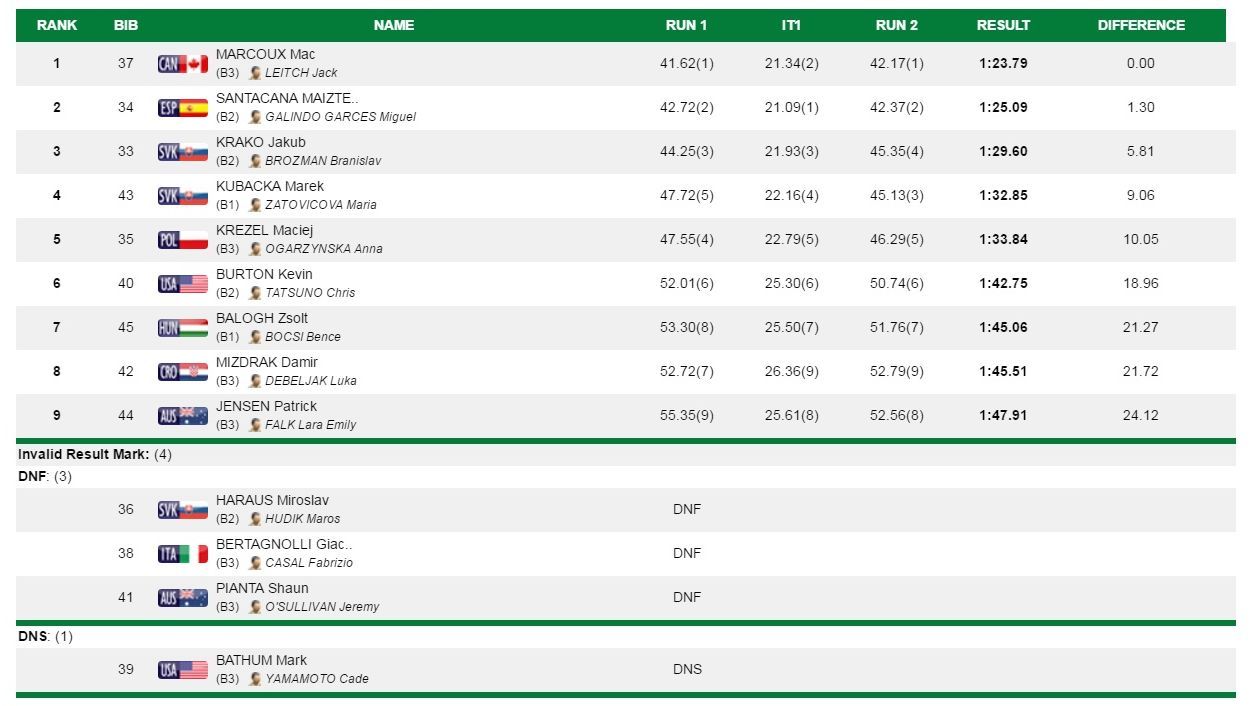Sort by the RANK column header

(57, 25)
